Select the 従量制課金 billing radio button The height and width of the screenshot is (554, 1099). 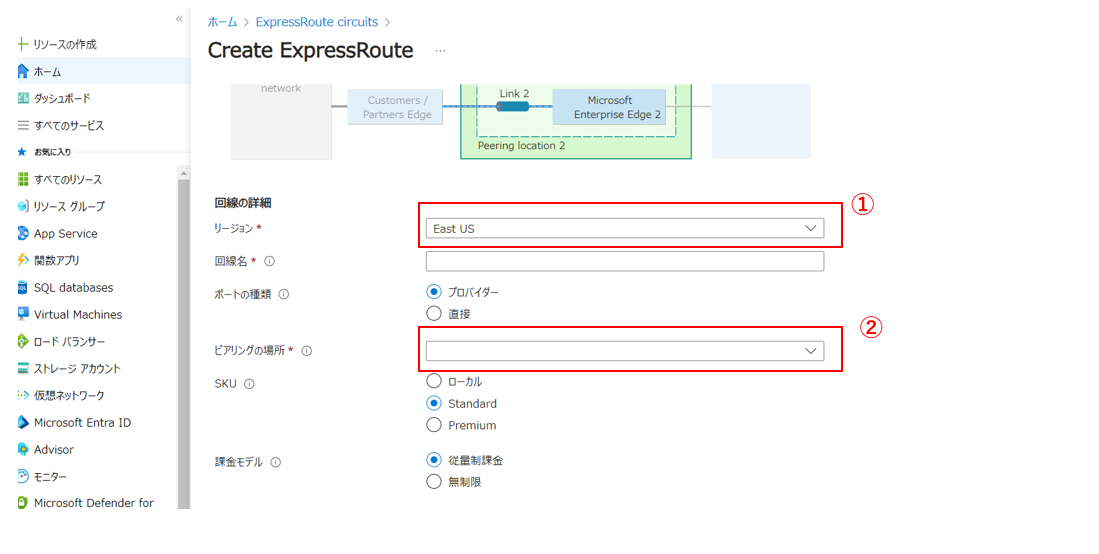click(x=434, y=460)
